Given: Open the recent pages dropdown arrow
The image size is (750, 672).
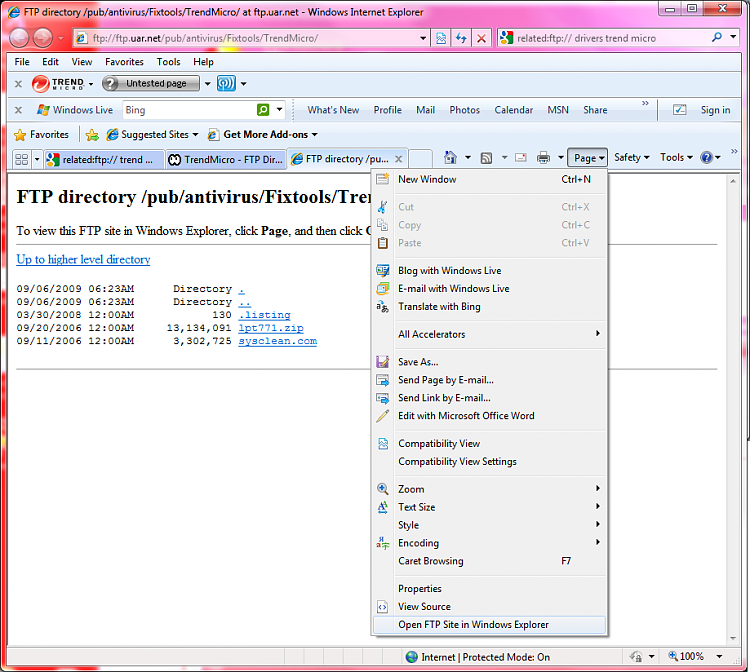Looking at the screenshot, I should pyautogui.click(x=60, y=38).
